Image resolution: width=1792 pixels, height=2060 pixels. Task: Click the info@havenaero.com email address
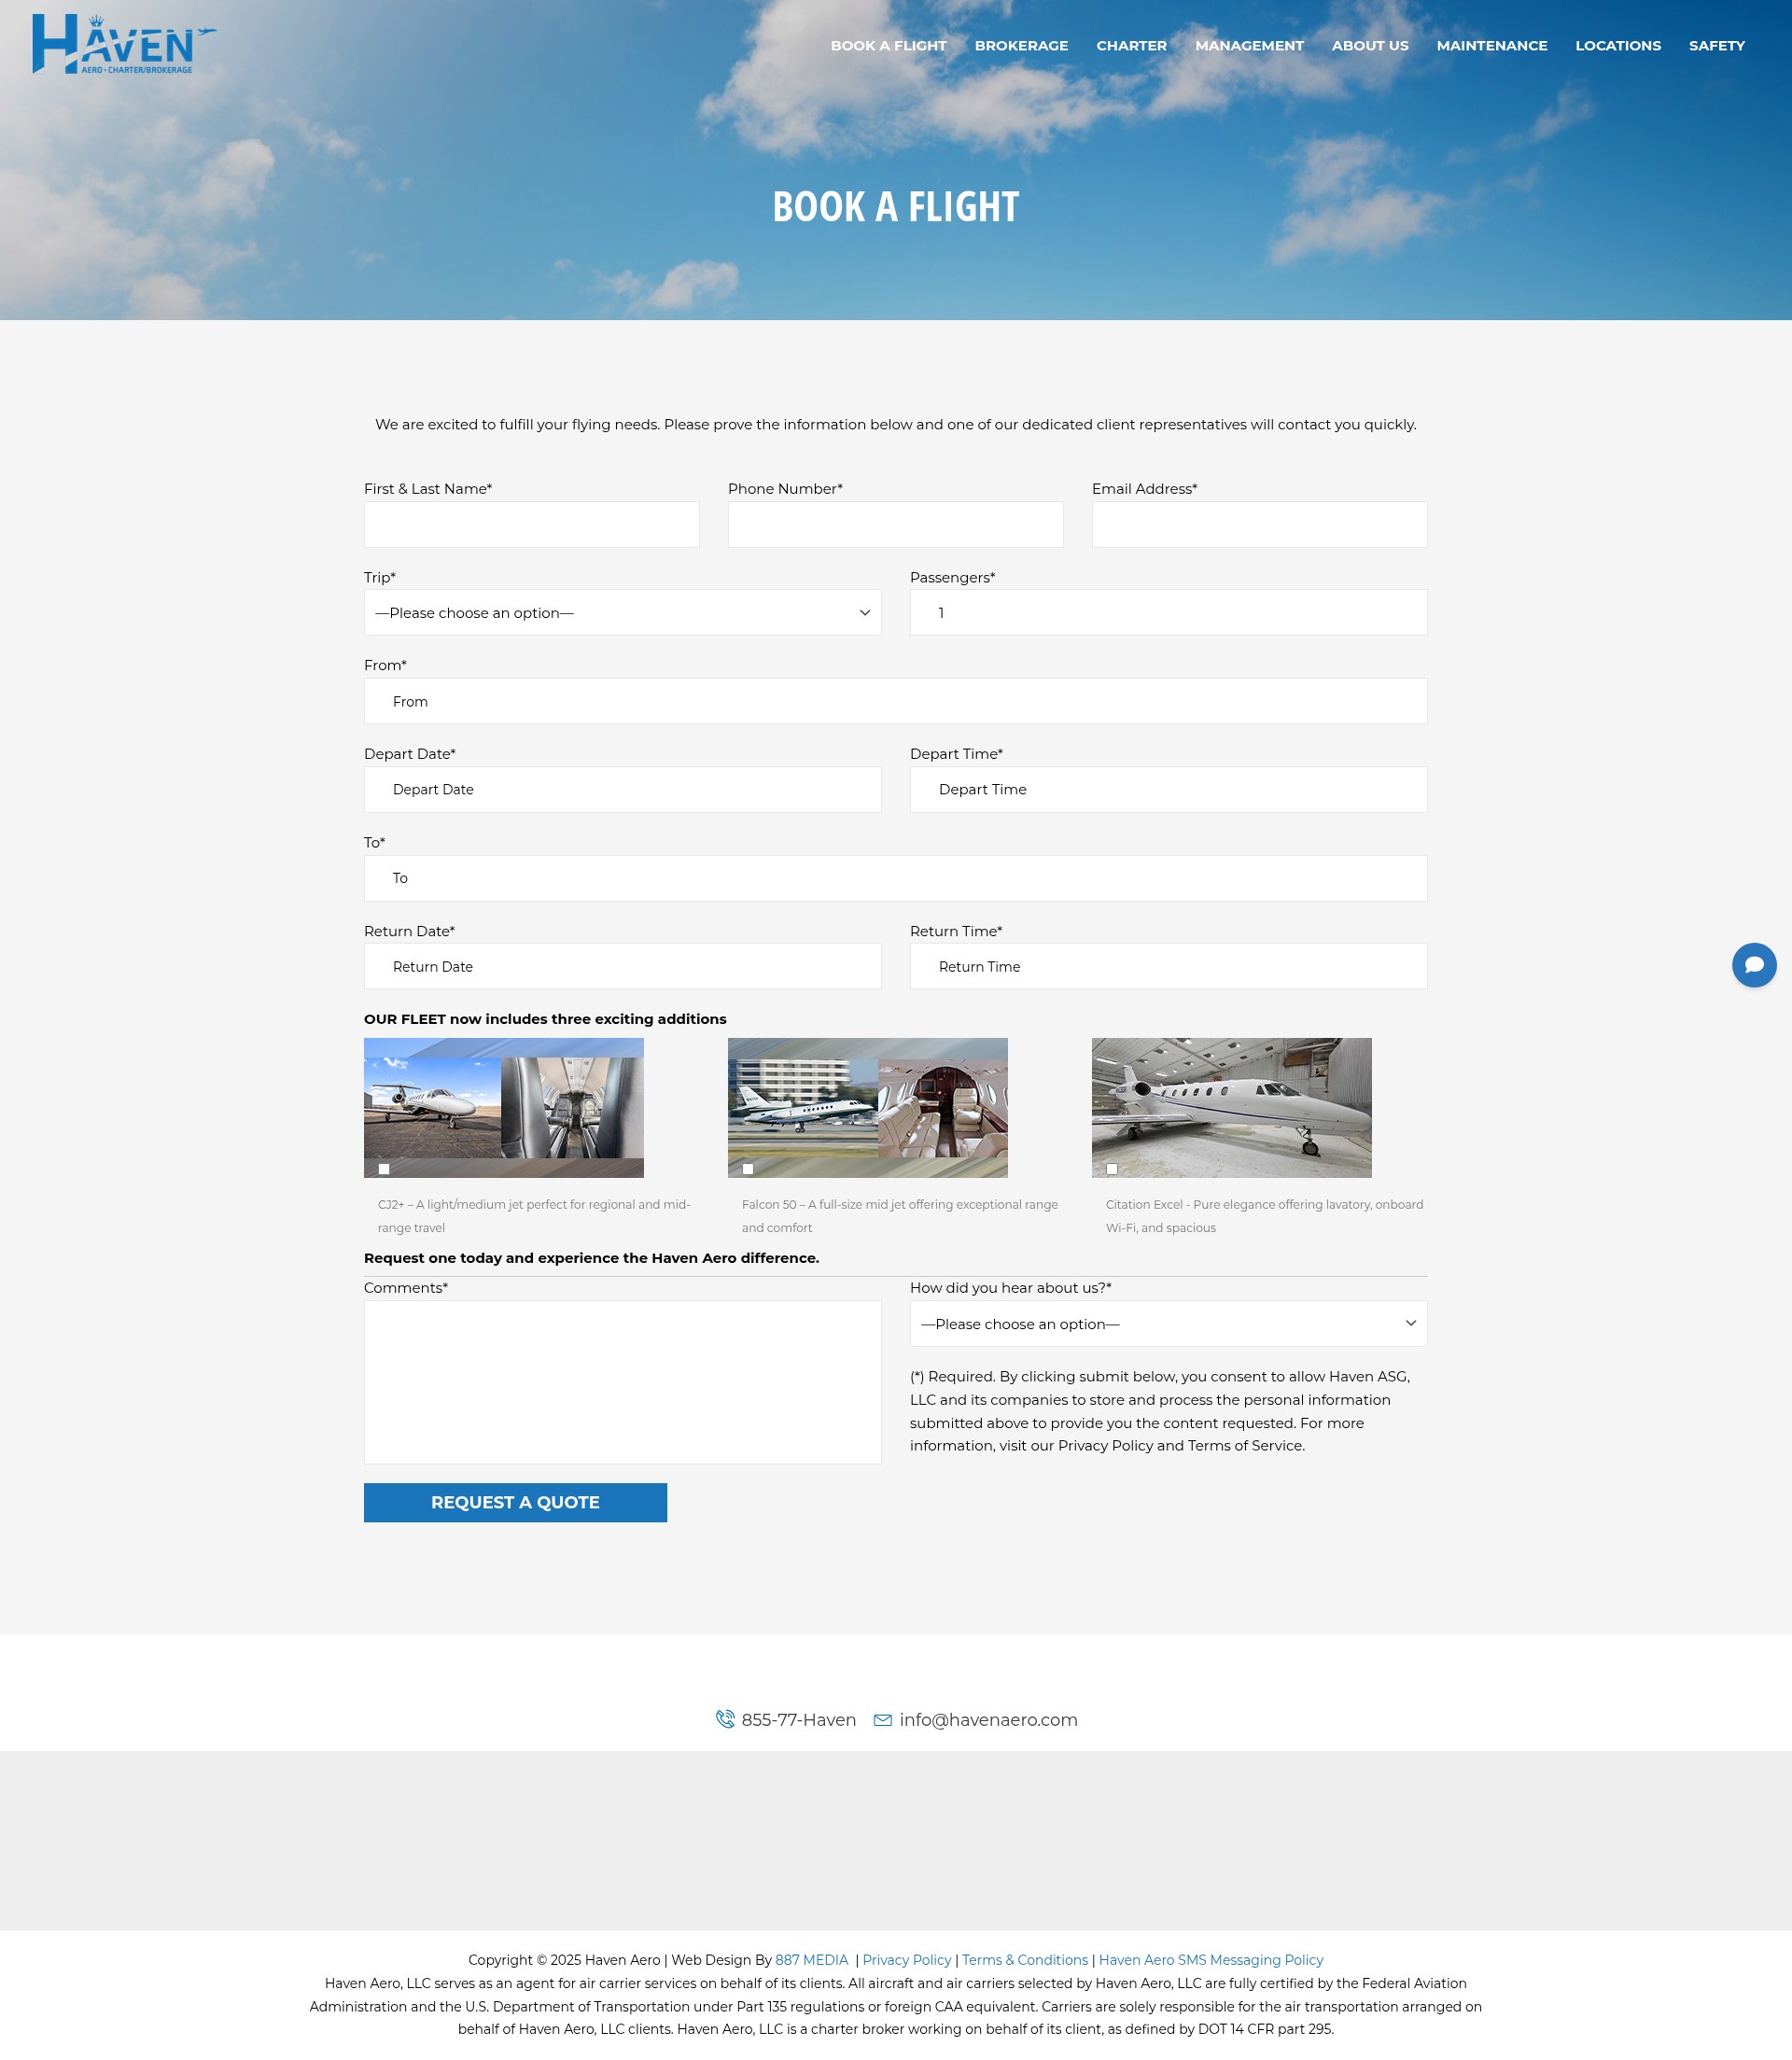pyautogui.click(x=988, y=1720)
